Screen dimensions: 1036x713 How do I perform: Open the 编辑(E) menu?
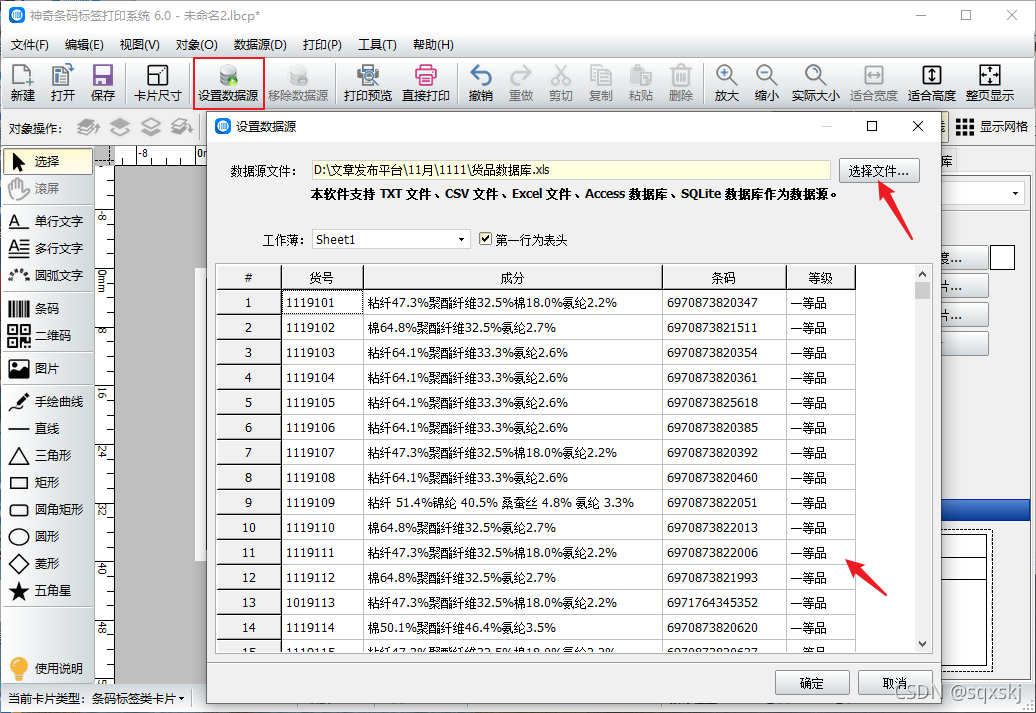point(84,45)
